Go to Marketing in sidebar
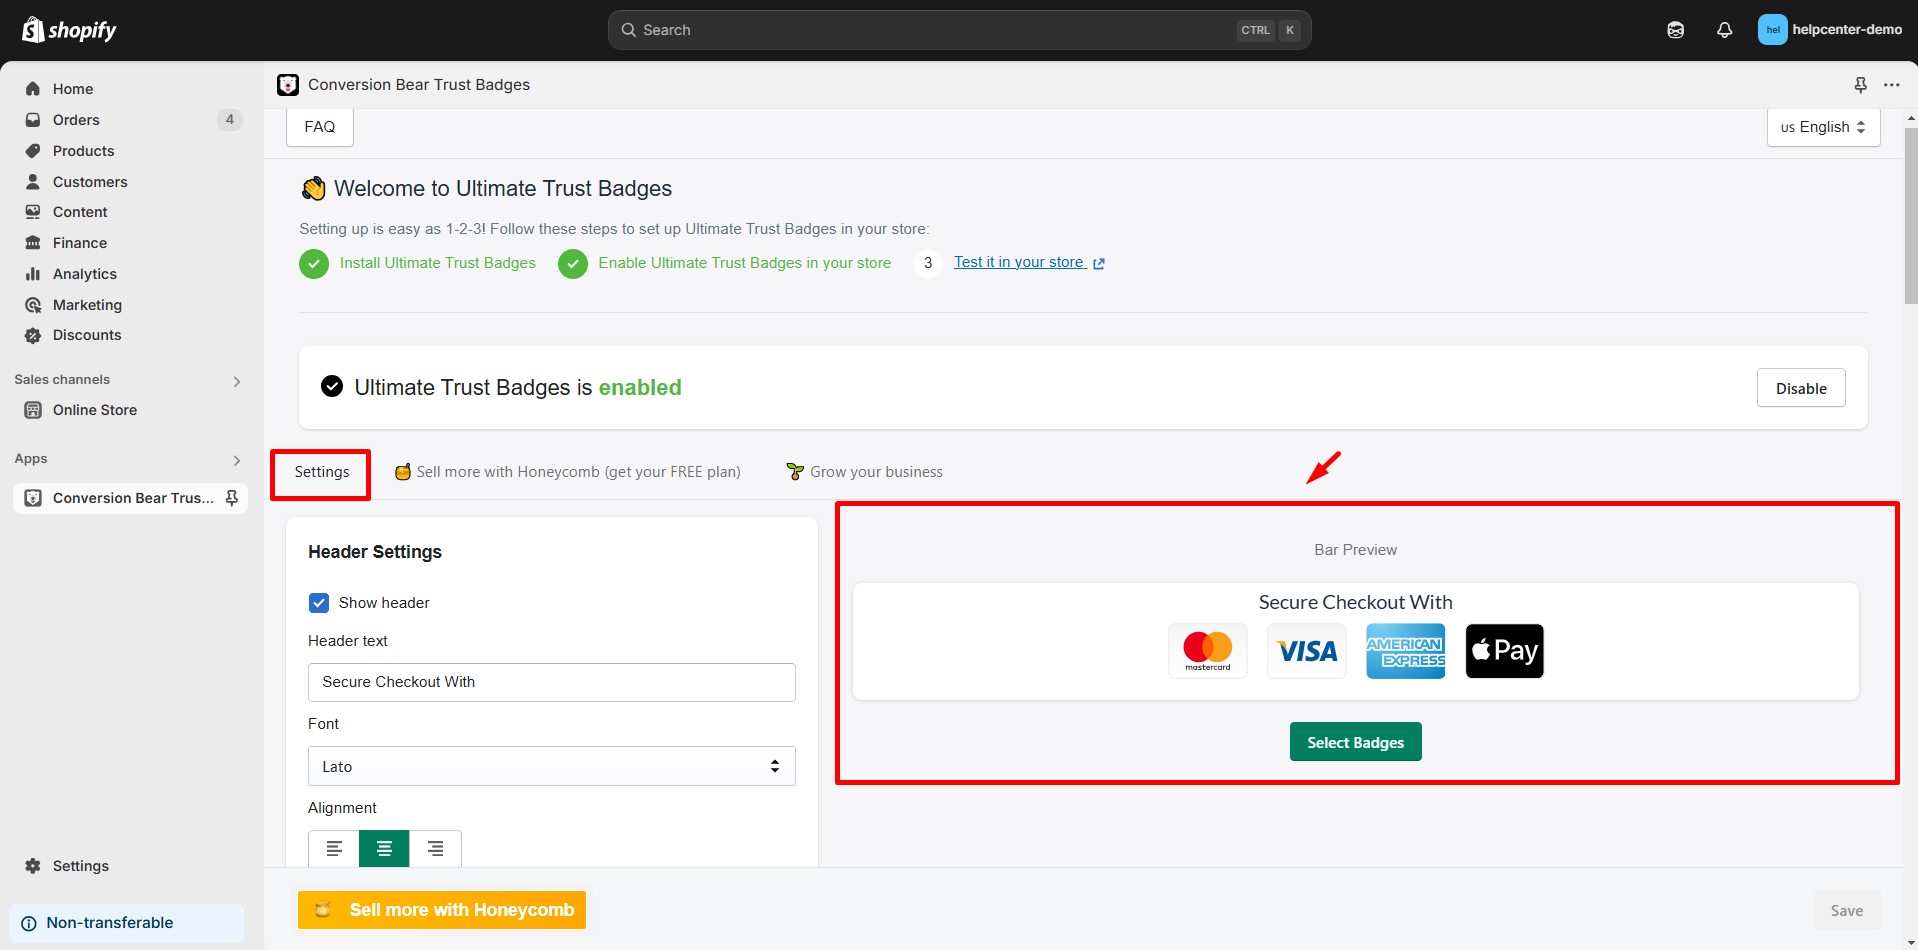Image resolution: width=1918 pixels, height=950 pixels. (86, 304)
